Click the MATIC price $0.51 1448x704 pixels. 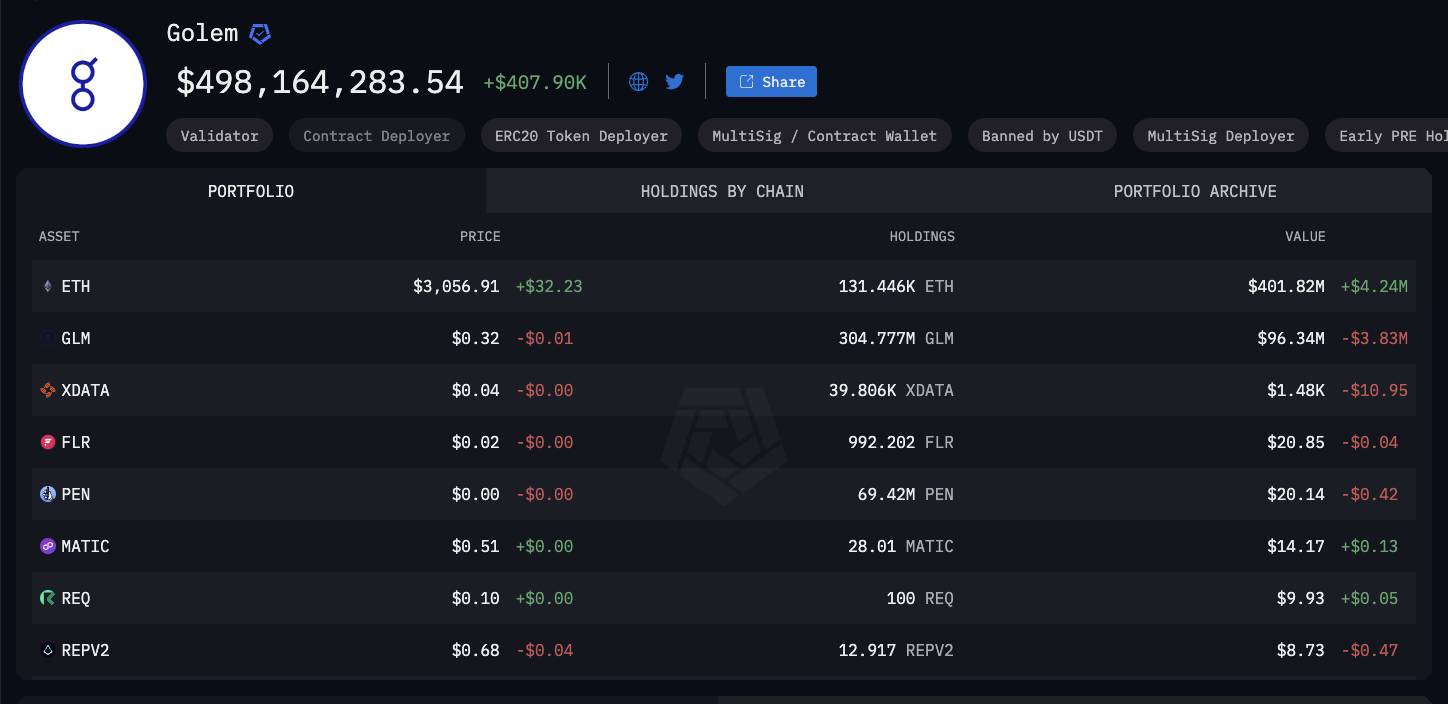(475, 547)
